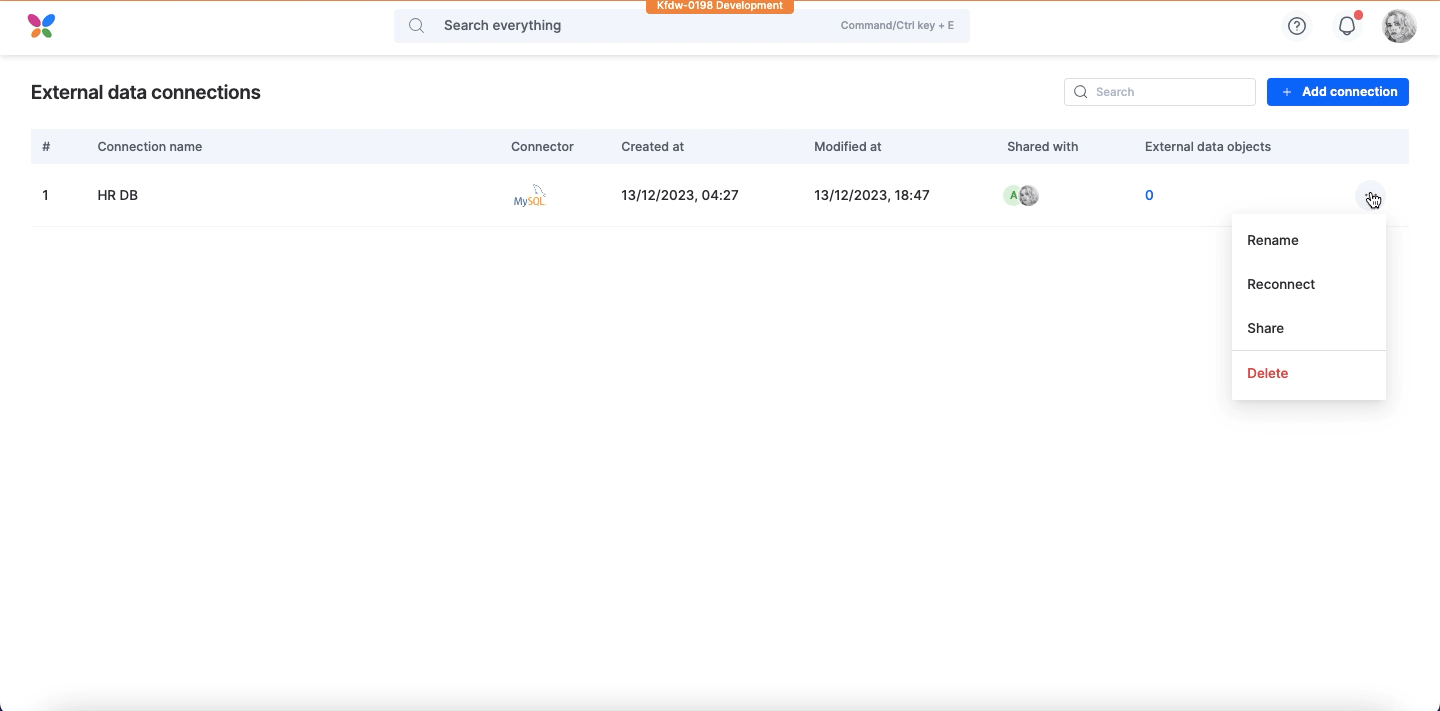Open the user profile avatar
The height and width of the screenshot is (711, 1440).
click(1399, 26)
